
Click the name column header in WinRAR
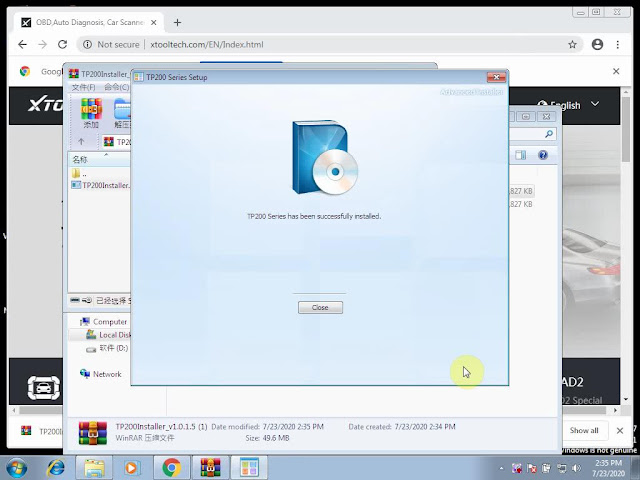click(x=99, y=159)
